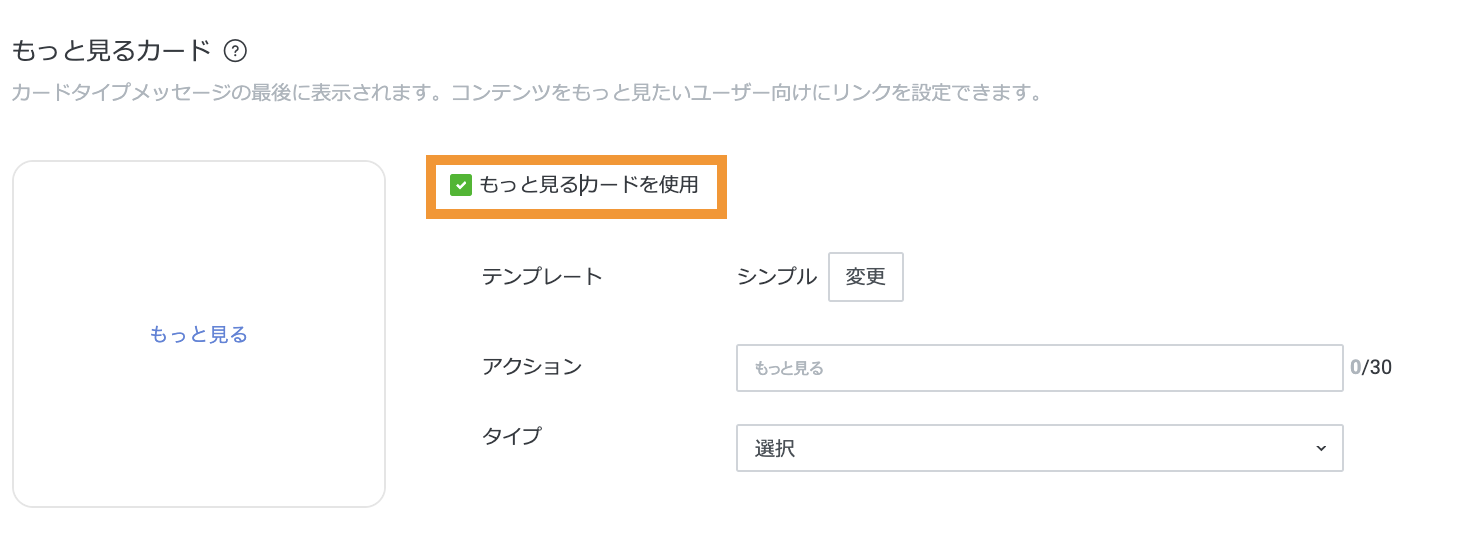The width and height of the screenshot is (1476, 546).
Task: Click the blue もっと見る link in the preview card
Action: click(198, 335)
